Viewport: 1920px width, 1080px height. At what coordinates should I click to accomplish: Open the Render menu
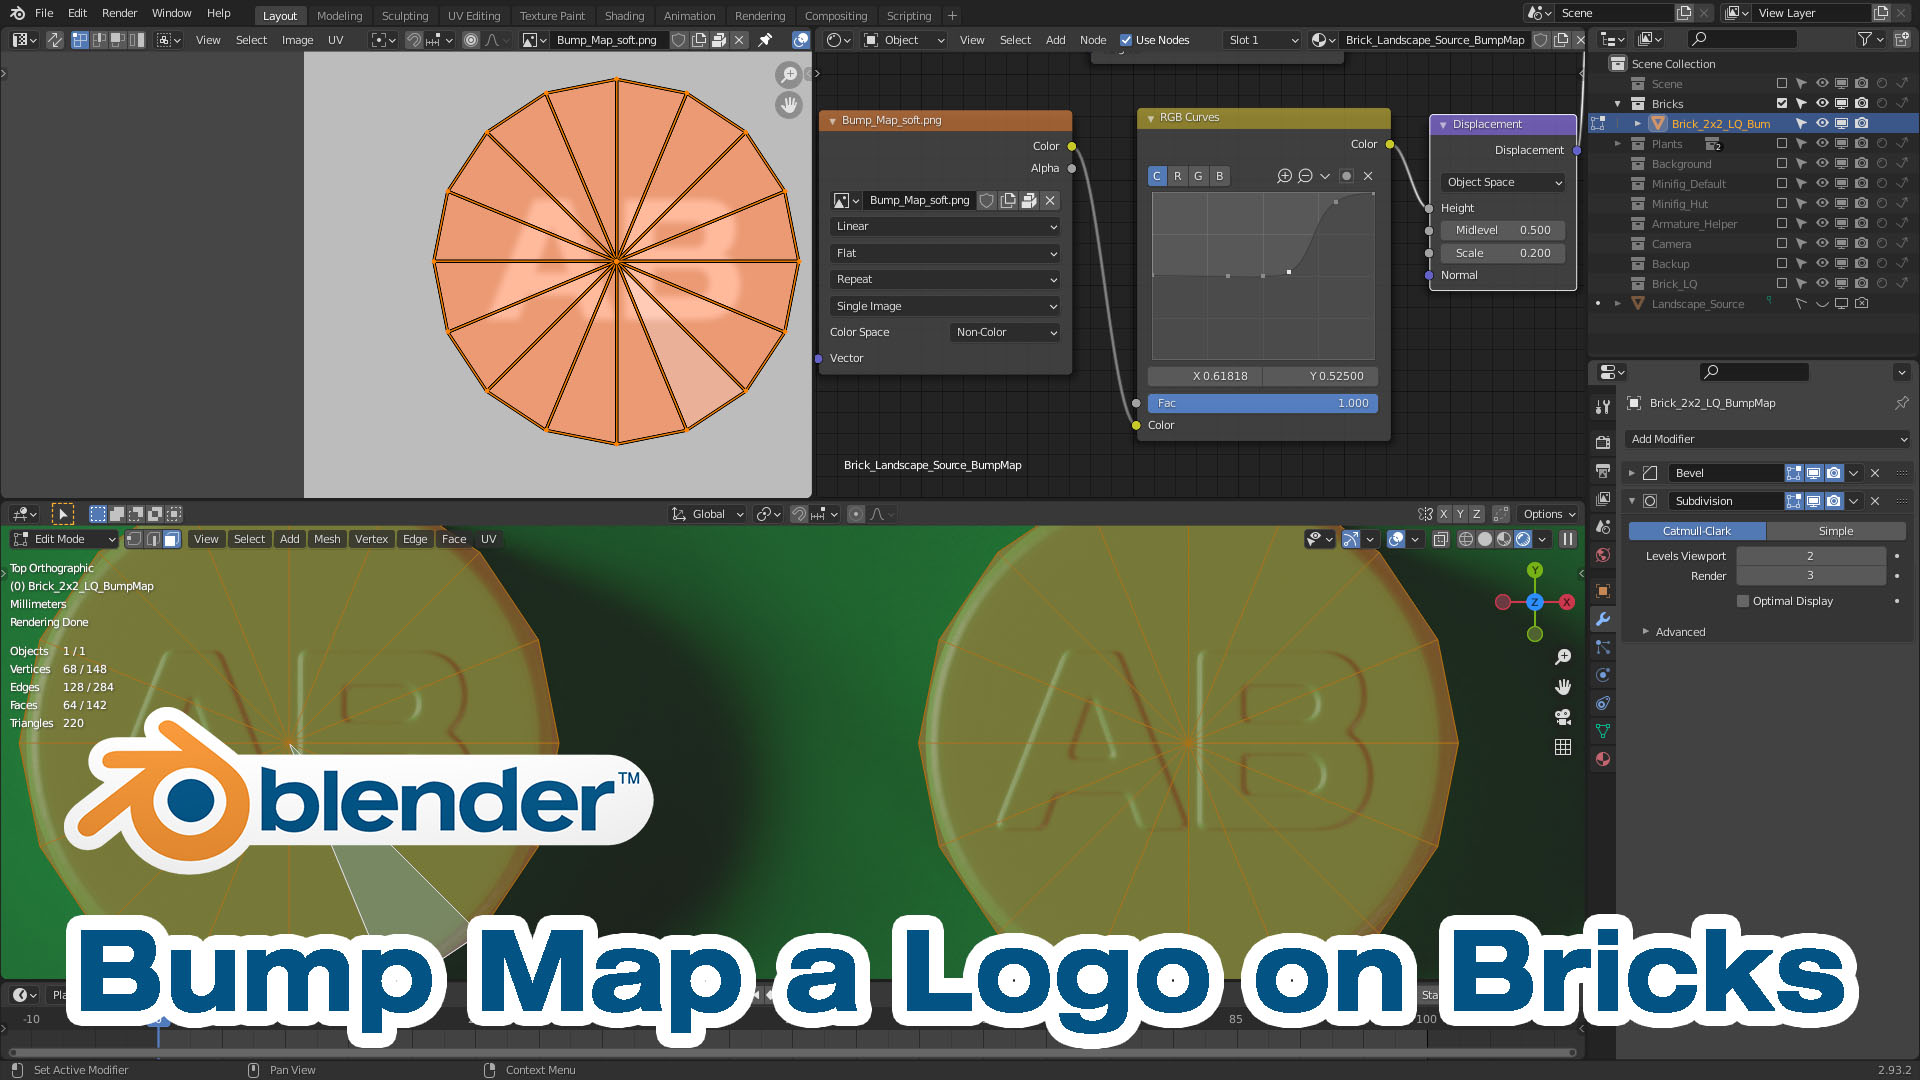click(119, 13)
